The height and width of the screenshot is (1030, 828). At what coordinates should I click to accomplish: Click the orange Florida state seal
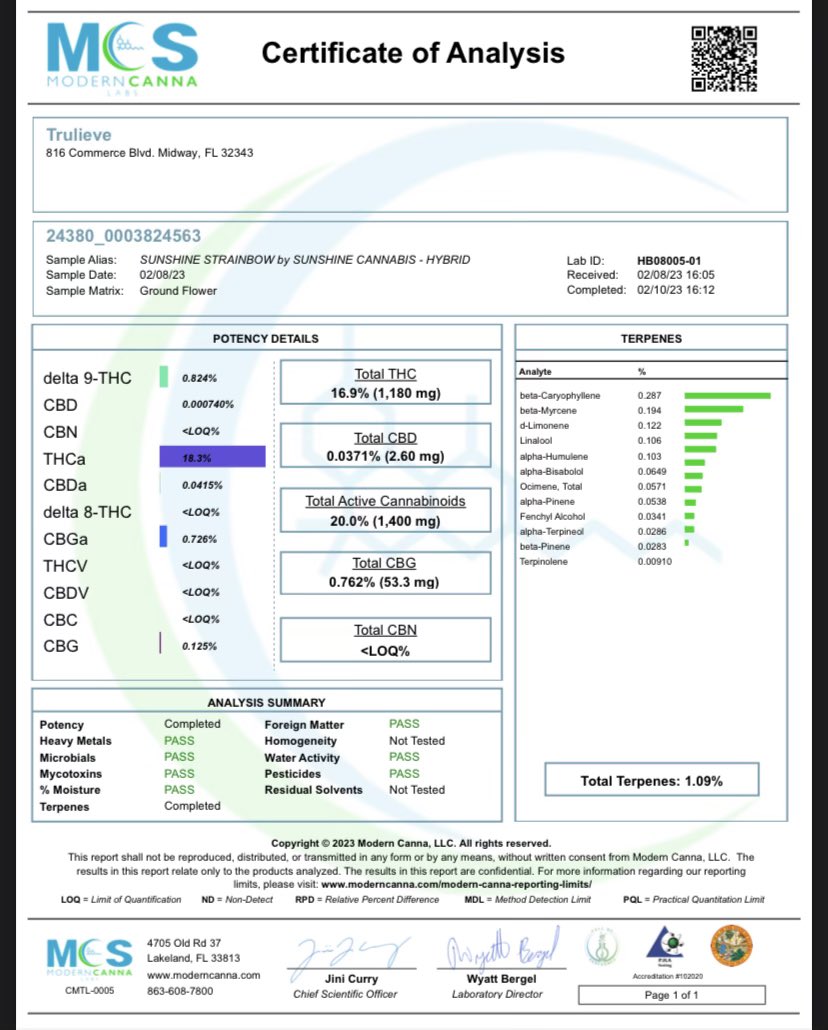coord(731,946)
